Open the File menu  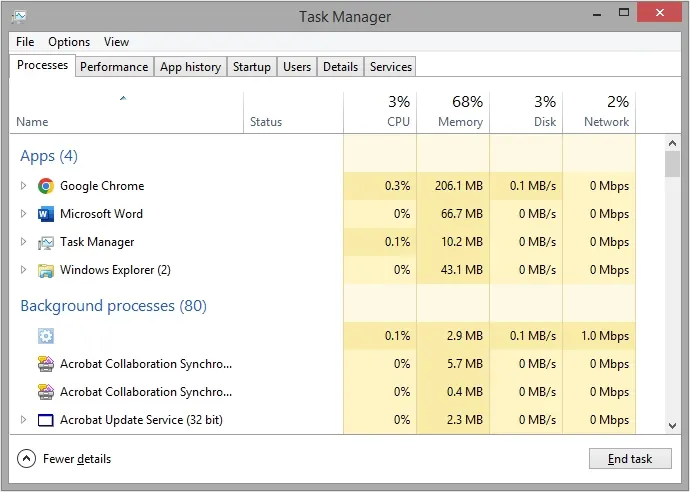click(25, 42)
